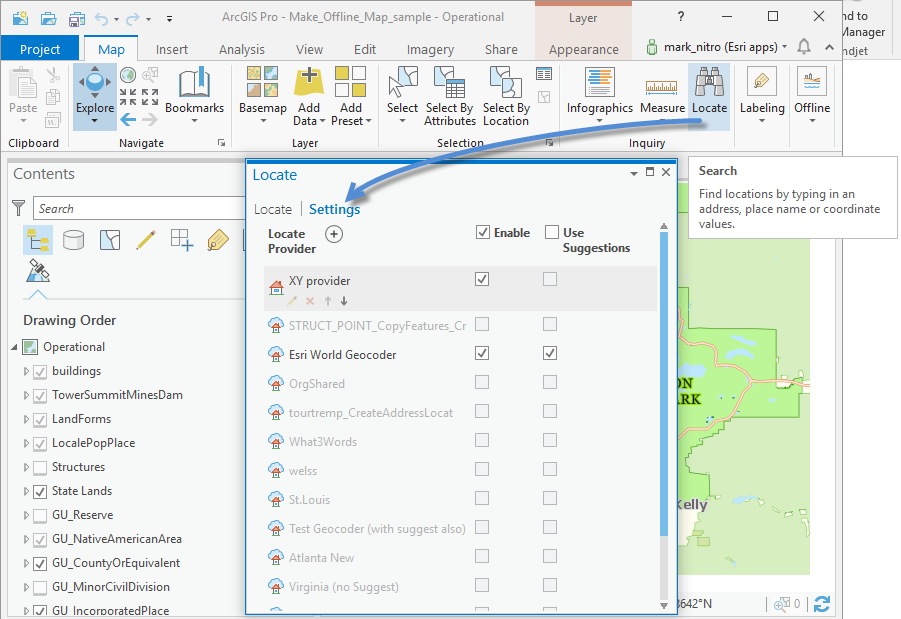901x619 pixels.
Task: Open the Bookmarks menu
Action: 194,97
